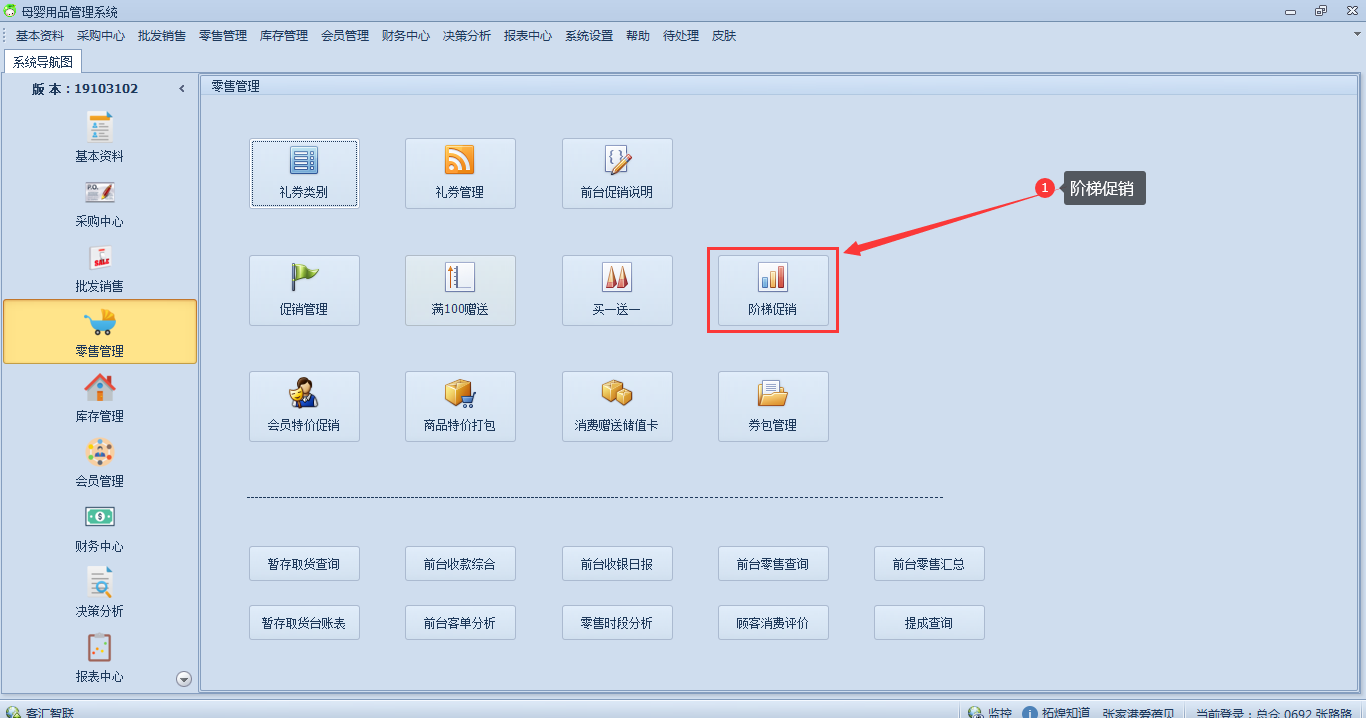Image resolution: width=1366 pixels, height=718 pixels.
Task: Open the 库存管理 menu
Action: point(284,35)
